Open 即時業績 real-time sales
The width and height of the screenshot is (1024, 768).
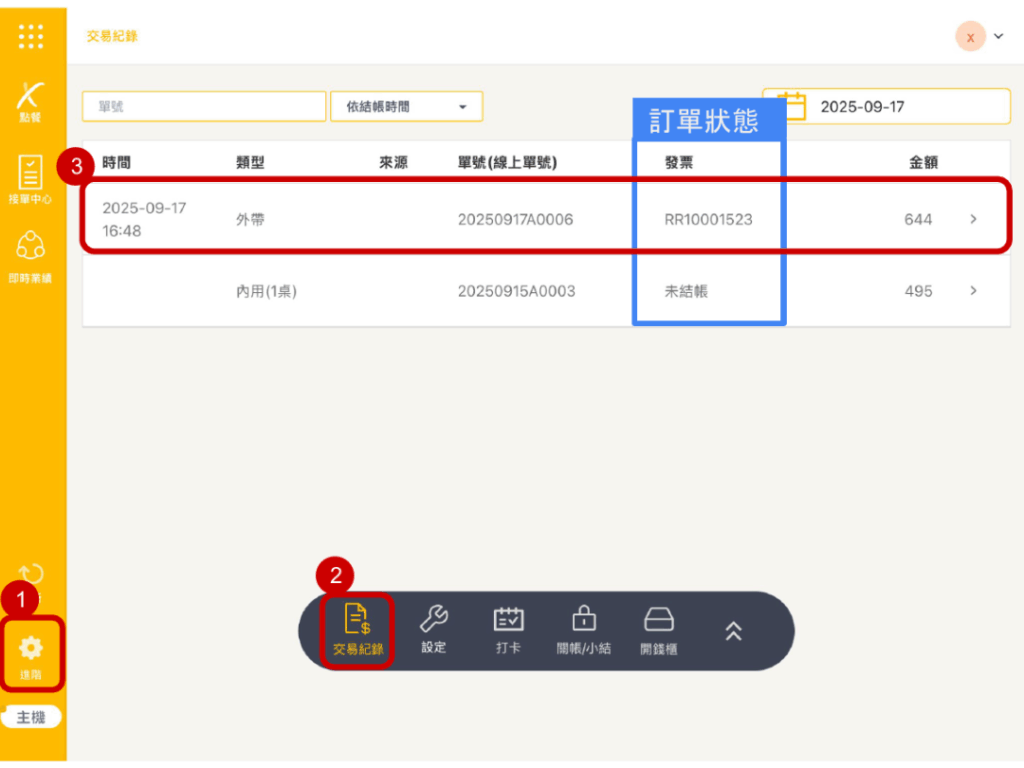31,255
